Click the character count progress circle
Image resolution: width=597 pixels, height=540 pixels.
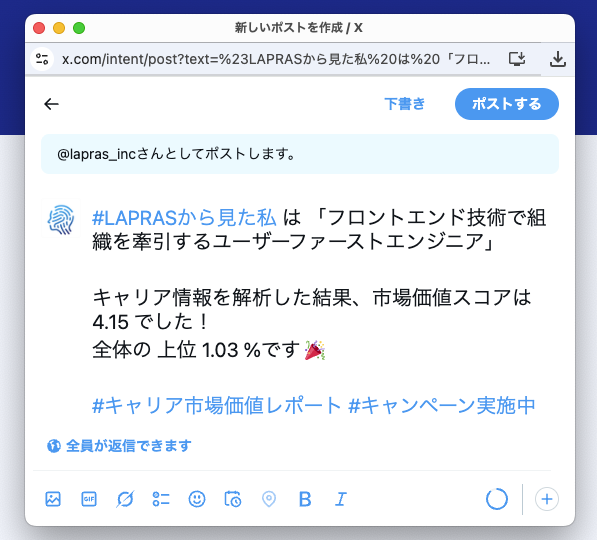pos(497,499)
